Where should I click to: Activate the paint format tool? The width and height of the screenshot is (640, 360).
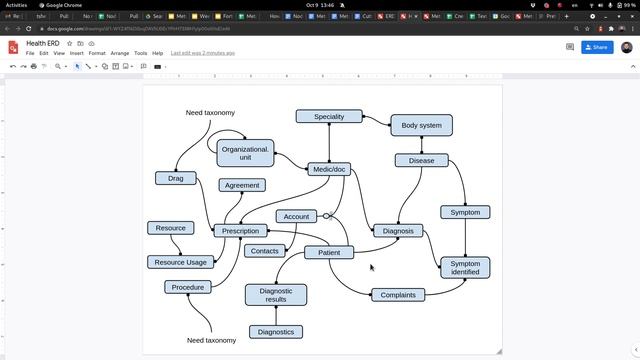point(44,66)
